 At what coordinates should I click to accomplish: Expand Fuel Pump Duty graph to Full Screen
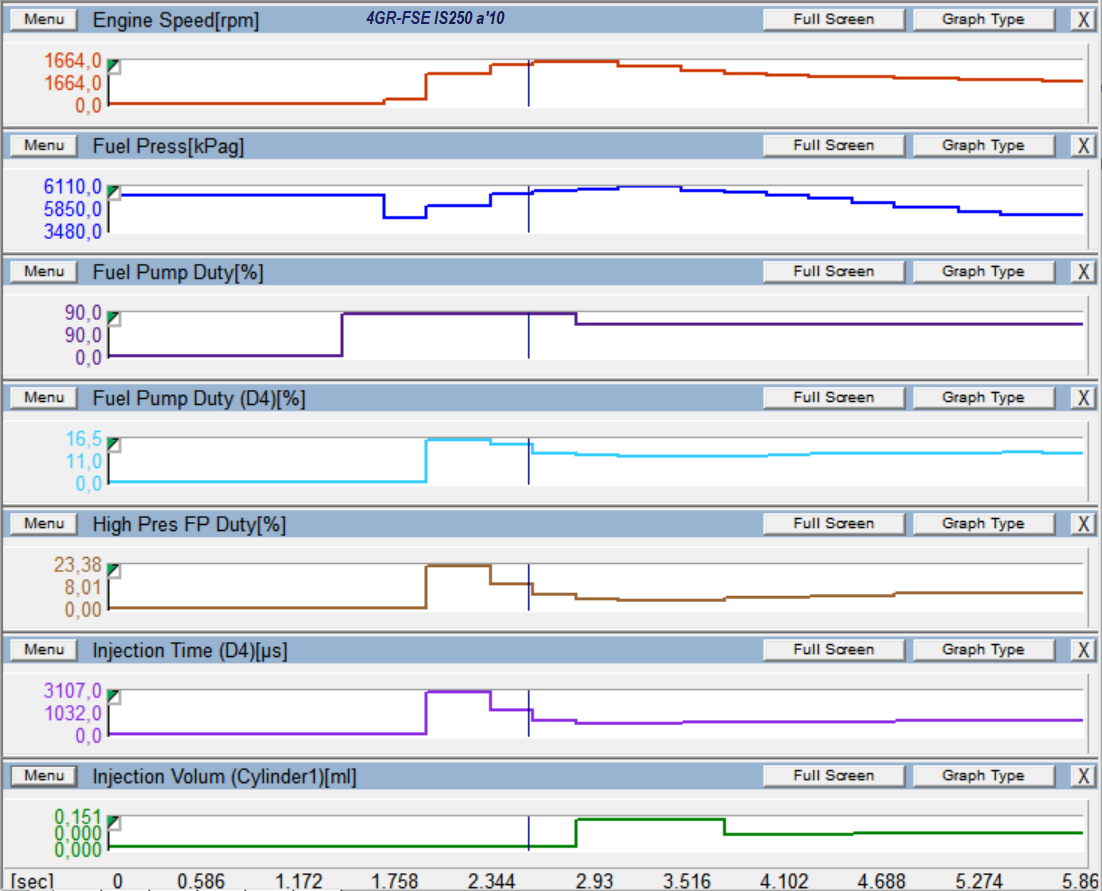pos(833,271)
